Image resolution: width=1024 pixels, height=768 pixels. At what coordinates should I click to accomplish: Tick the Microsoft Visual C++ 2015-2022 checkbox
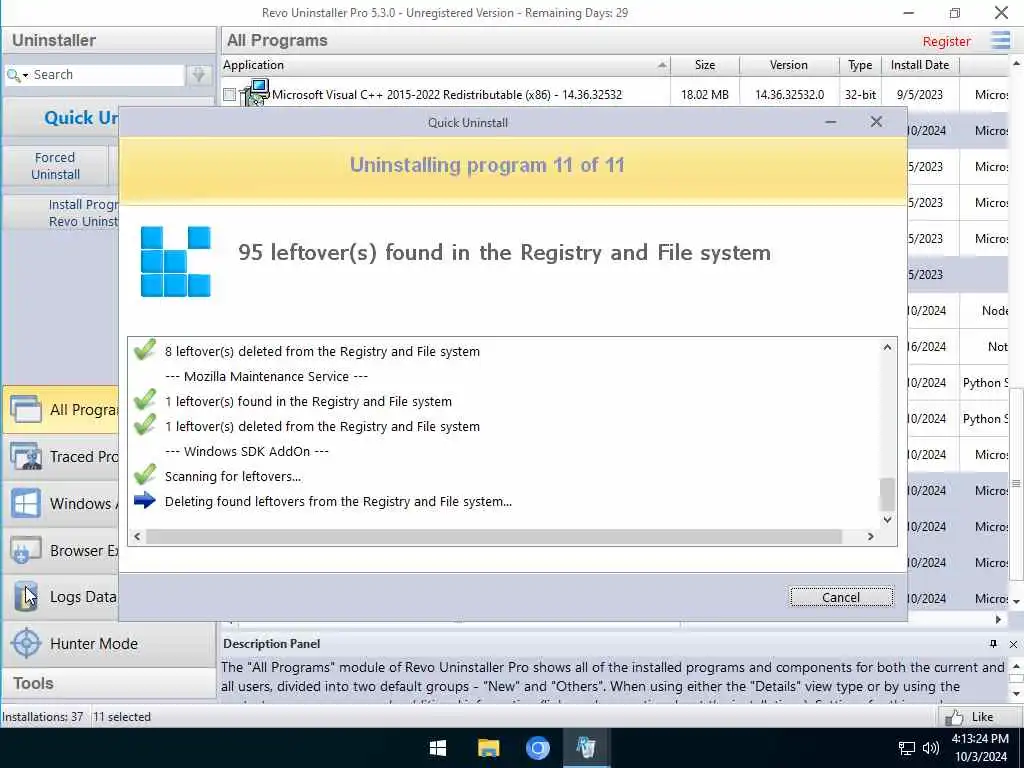tap(229, 95)
